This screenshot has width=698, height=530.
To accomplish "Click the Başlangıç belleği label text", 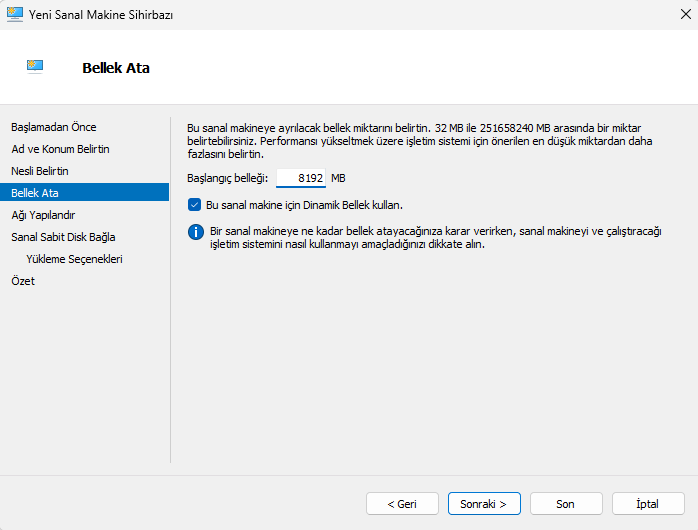I will 228,178.
